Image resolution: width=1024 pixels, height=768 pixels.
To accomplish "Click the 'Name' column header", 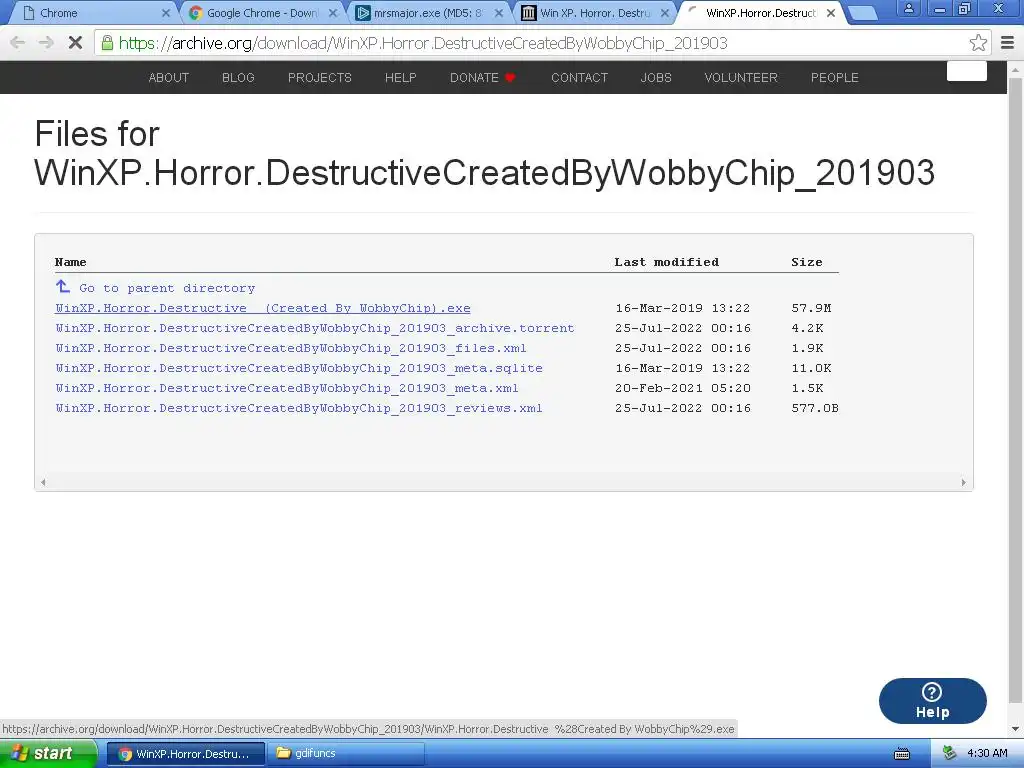I will (71, 262).
